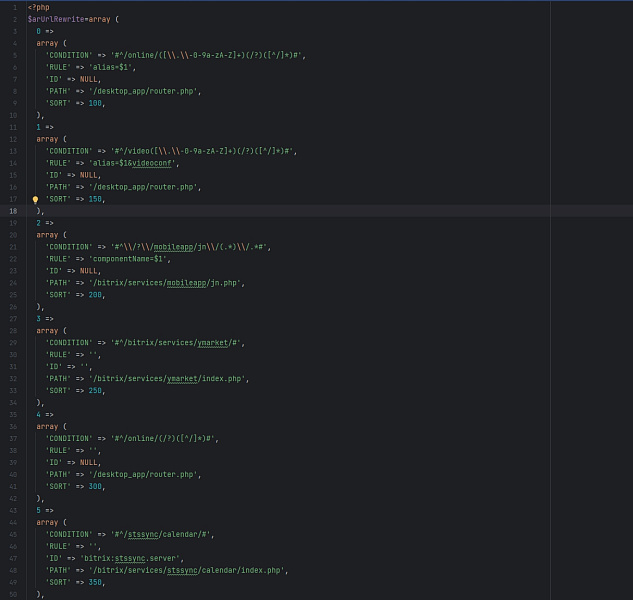
Task: Click the SORT value 150
Action: click(x=96, y=199)
